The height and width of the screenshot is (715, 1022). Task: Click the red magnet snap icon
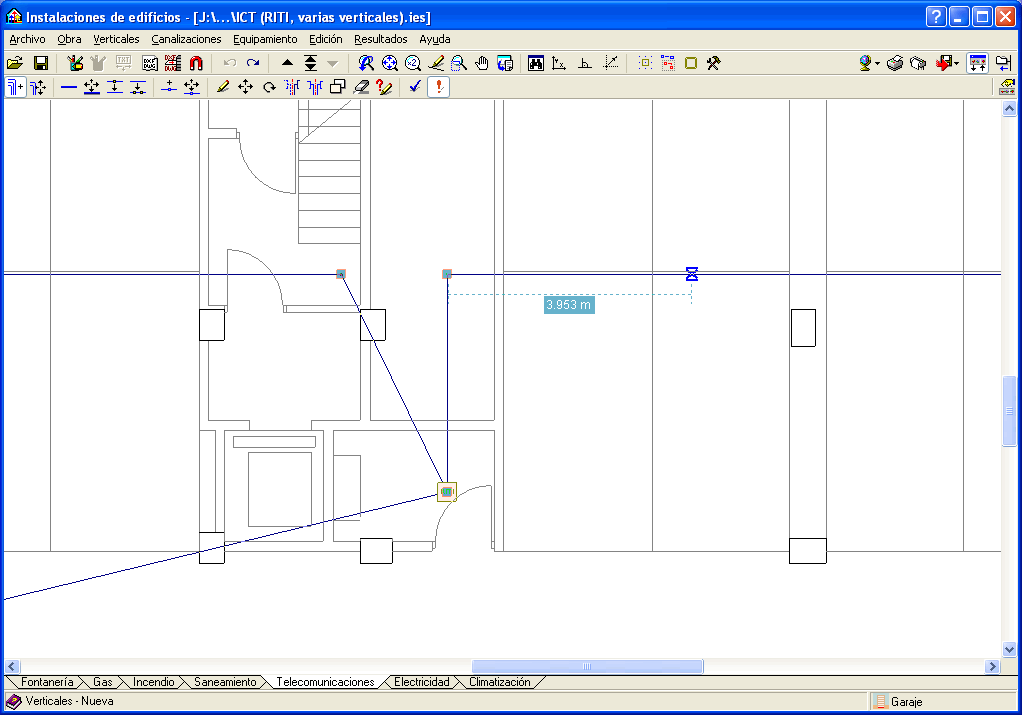coord(196,63)
